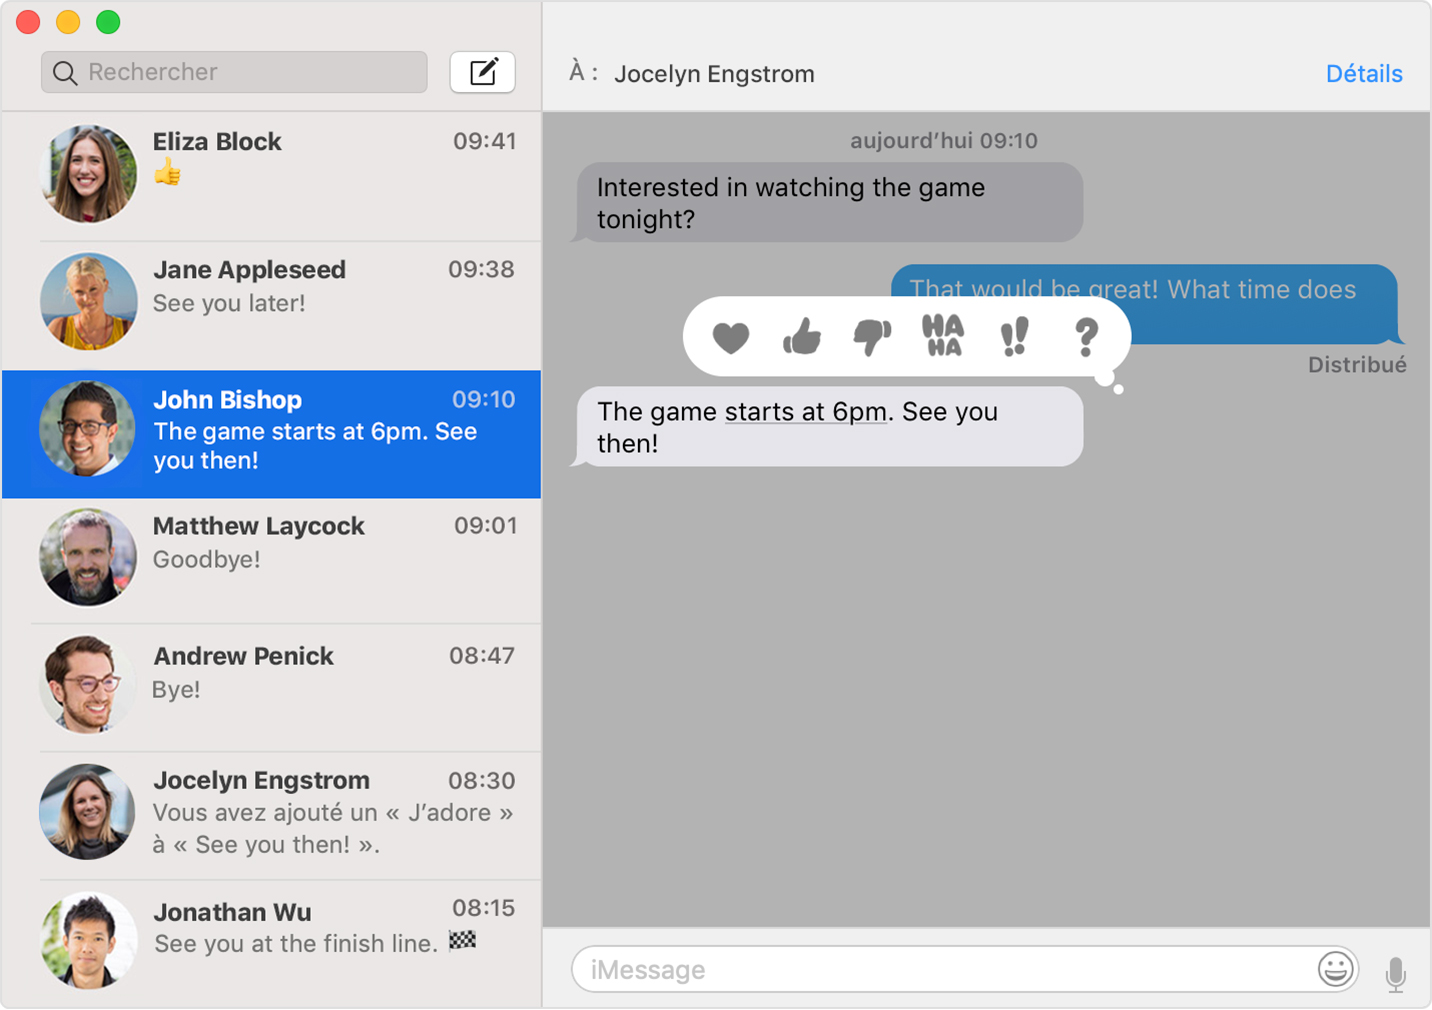The width and height of the screenshot is (1432, 1010).
Task: Pick the double exclamation tapback
Action: coord(1014,337)
